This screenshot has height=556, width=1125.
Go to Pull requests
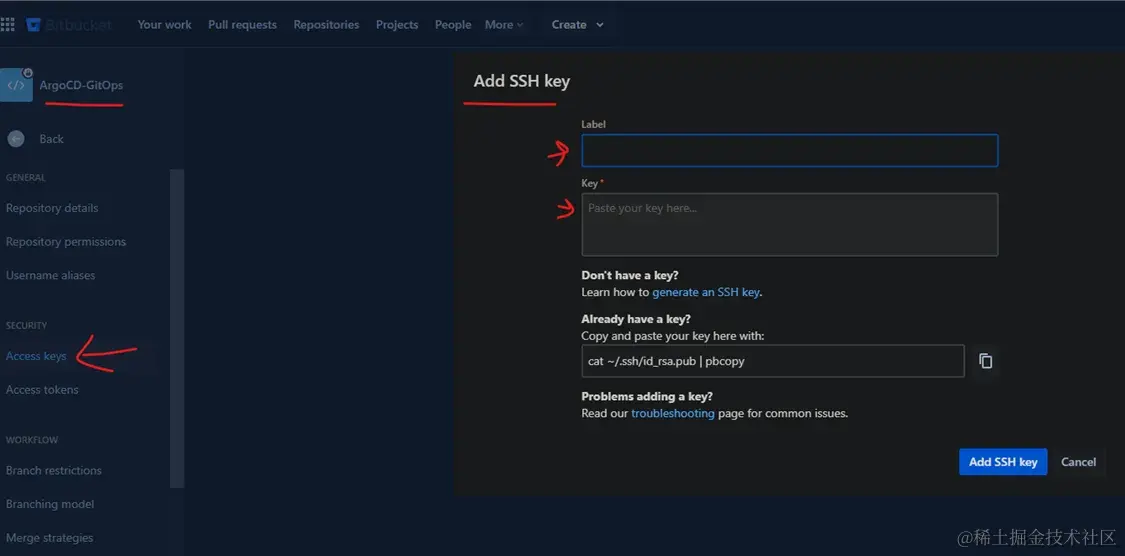[242, 24]
